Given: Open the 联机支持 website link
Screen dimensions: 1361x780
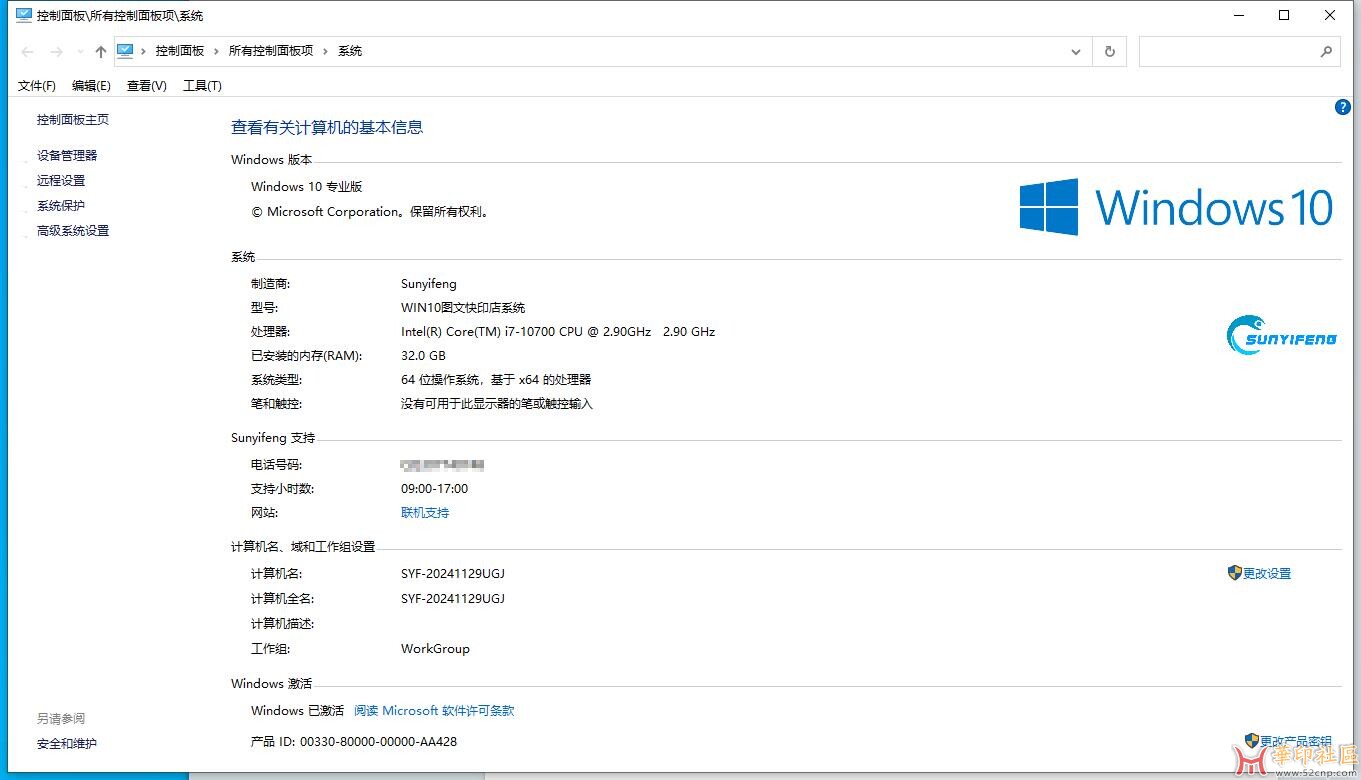Looking at the screenshot, I should tap(425, 513).
